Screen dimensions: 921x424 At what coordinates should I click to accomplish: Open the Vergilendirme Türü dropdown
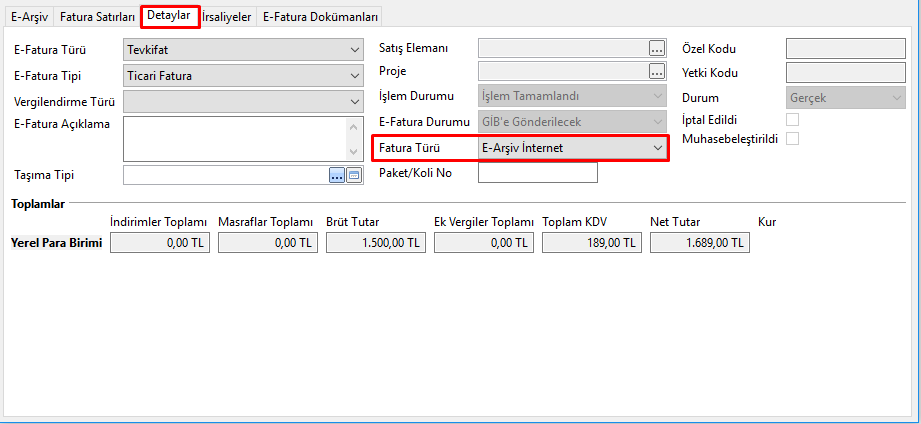point(355,101)
